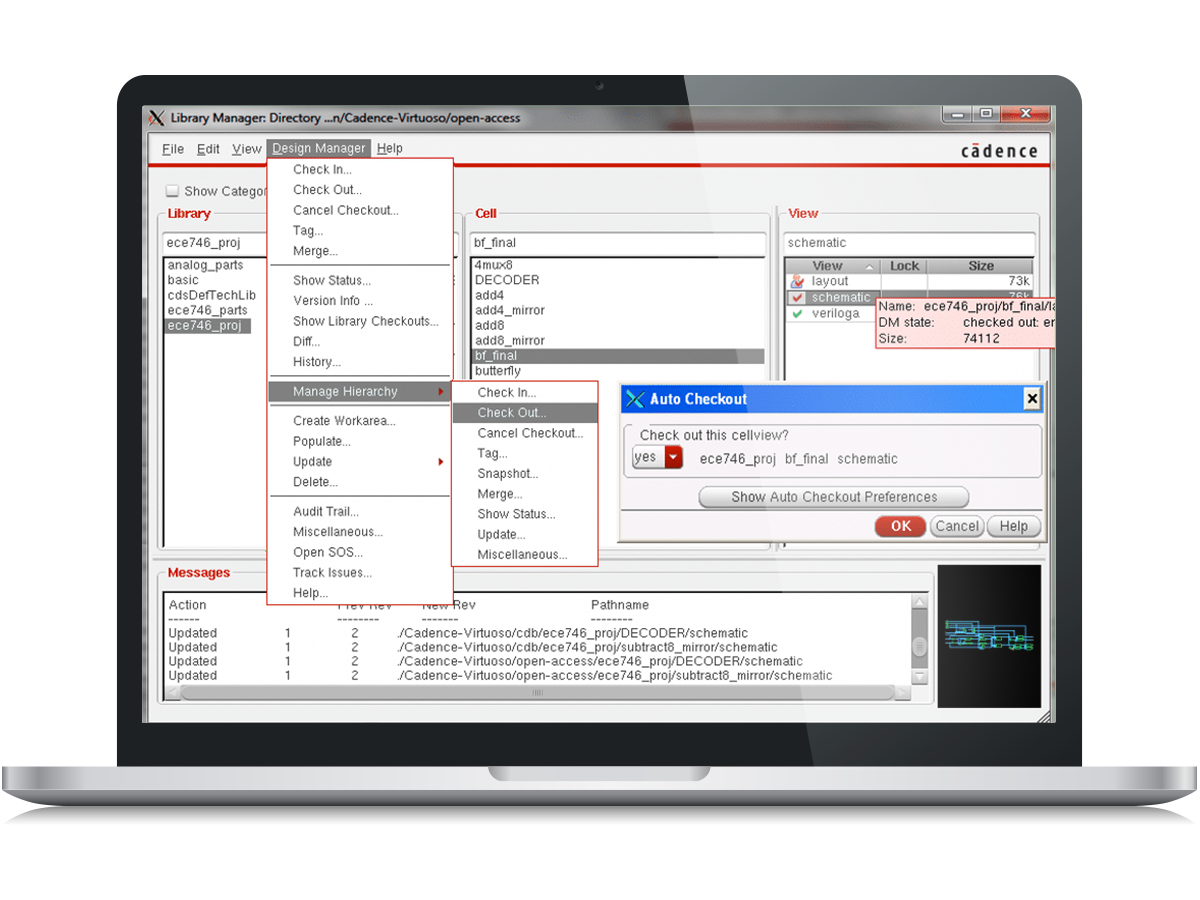The width and height of the screenshot is (1200, 900).
Task: Click the Cancel button in Auto Checkout
Action: click(x=957, y=526)
